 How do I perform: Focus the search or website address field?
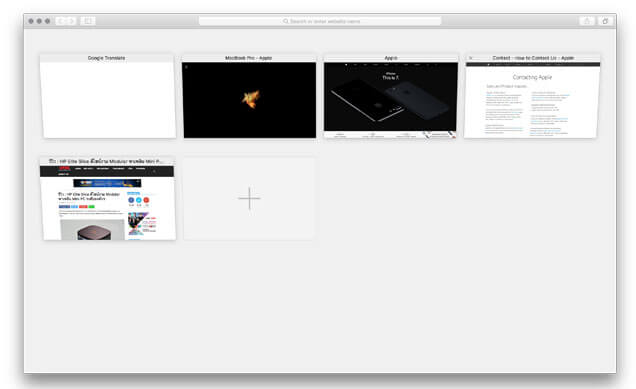point(320,21)
